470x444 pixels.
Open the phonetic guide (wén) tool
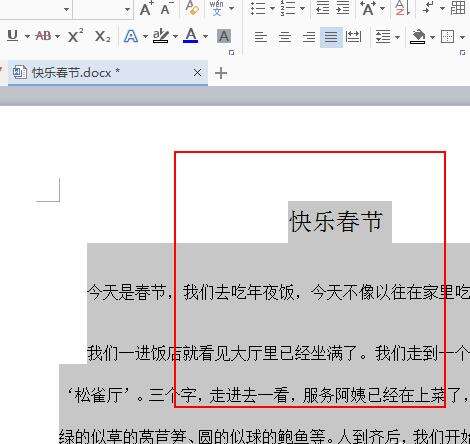tap(217, 8)
